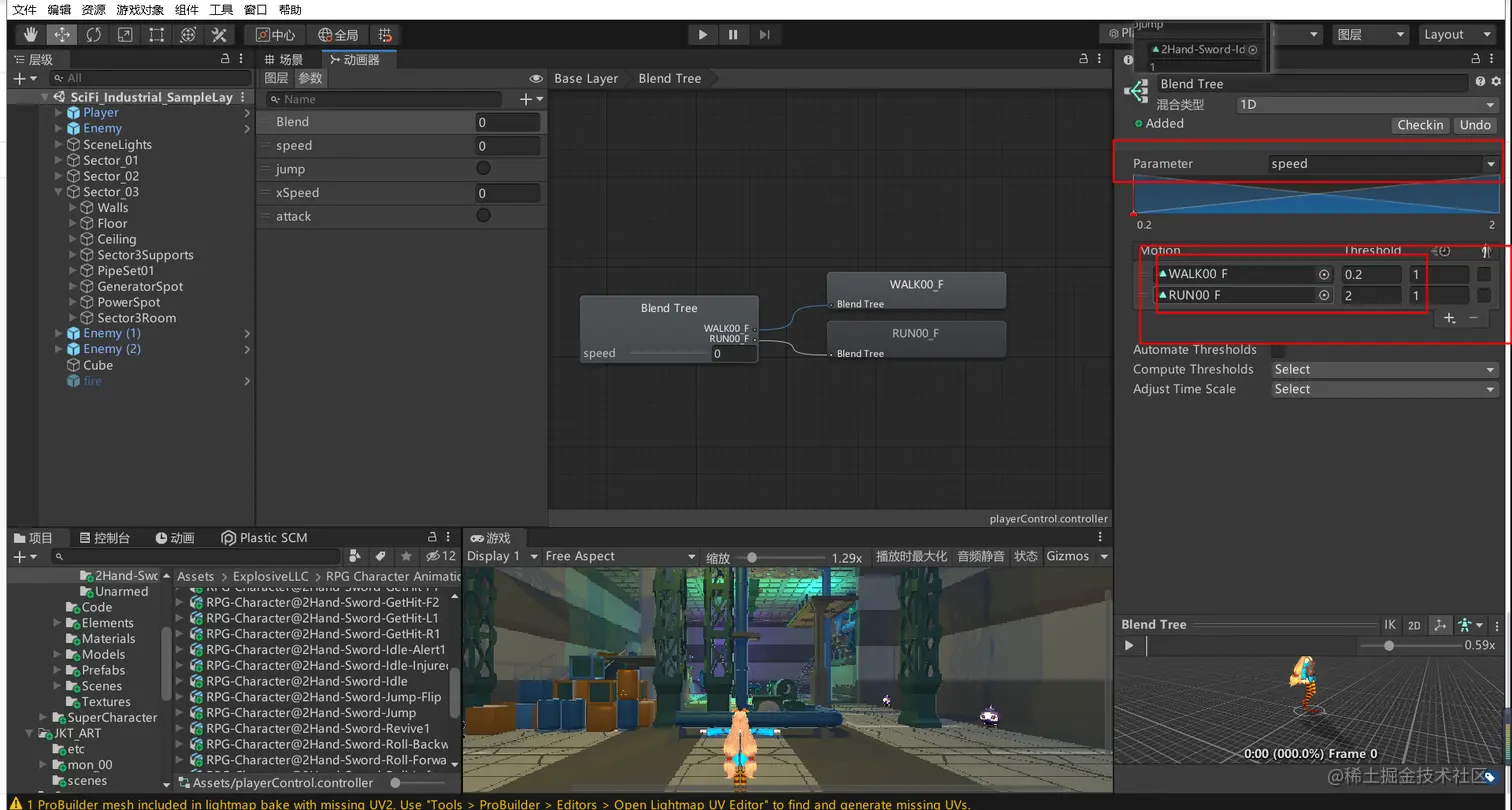Pause the game
The image size is (1512, 810).
[x=733, y=35]
